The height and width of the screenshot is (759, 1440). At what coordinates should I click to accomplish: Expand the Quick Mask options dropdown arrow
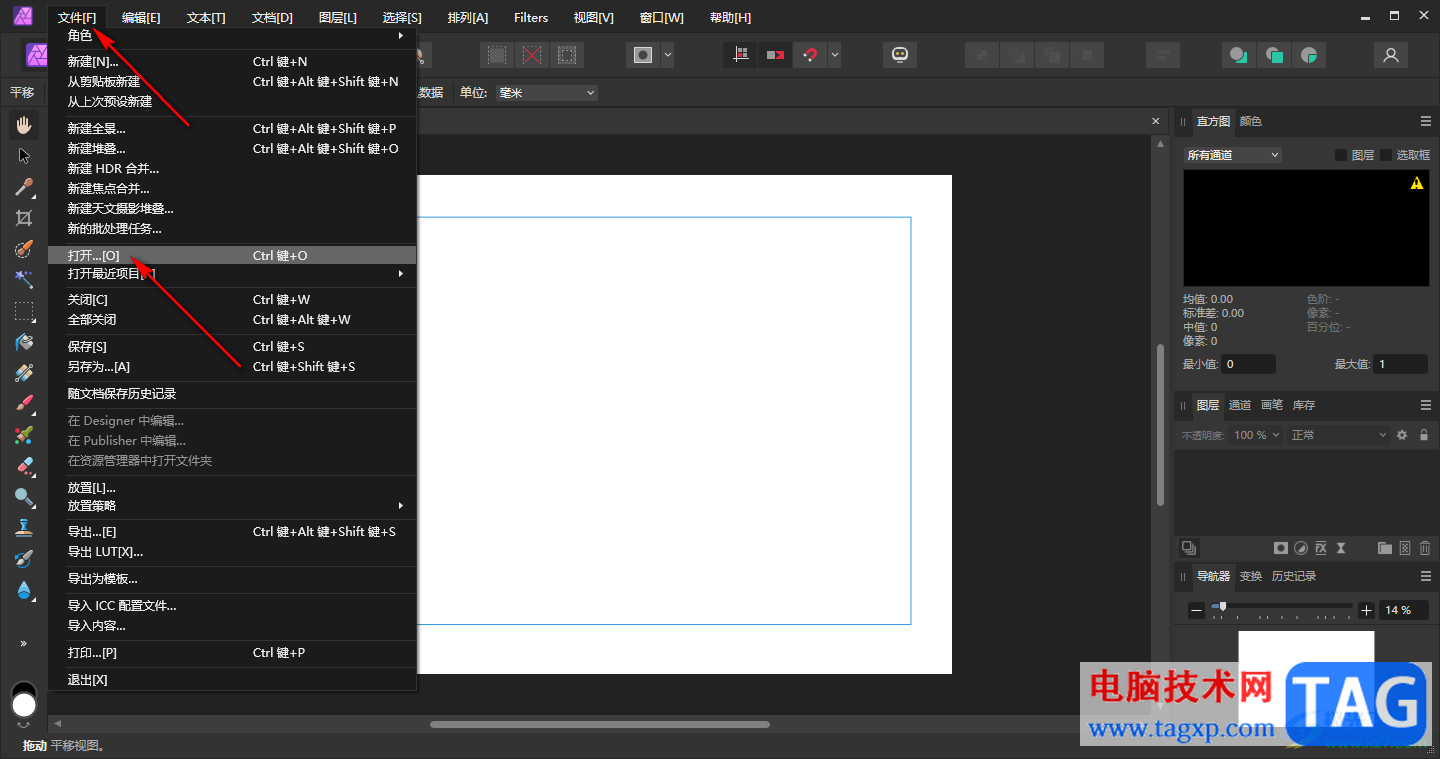pyautogui.click(x=668, y=55)
